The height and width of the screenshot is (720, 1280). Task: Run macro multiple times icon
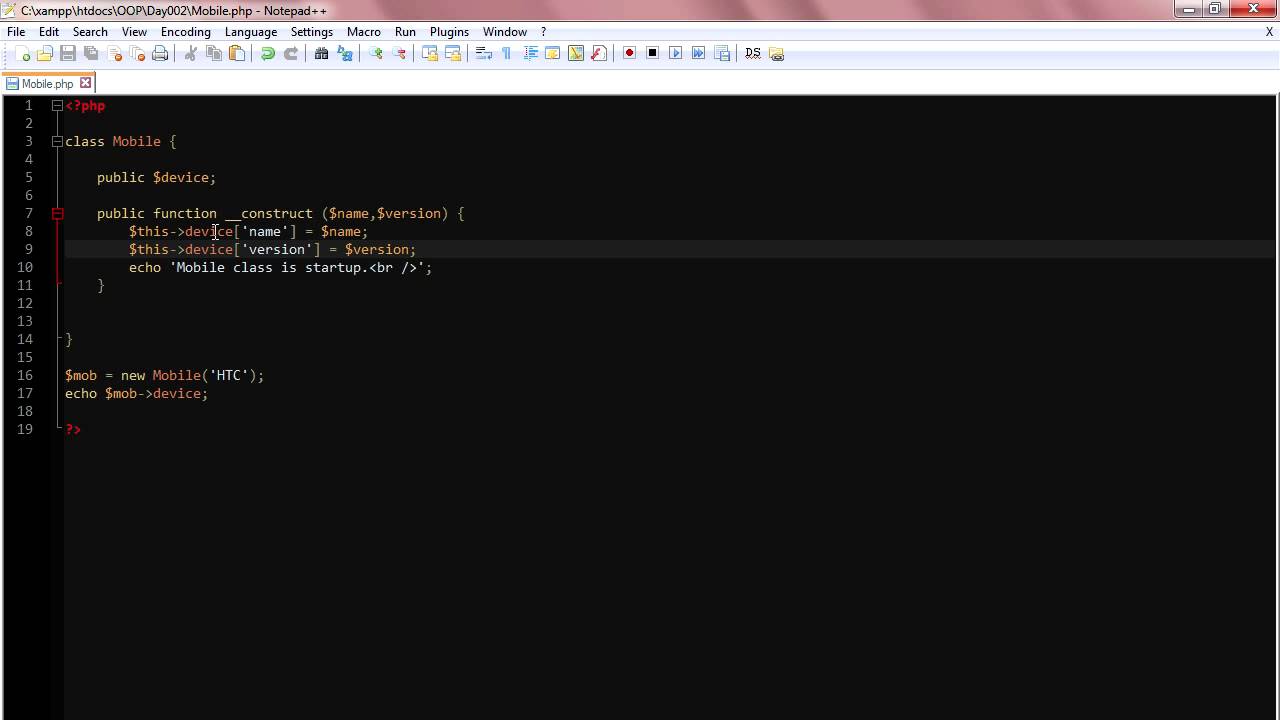coord(699,54)
